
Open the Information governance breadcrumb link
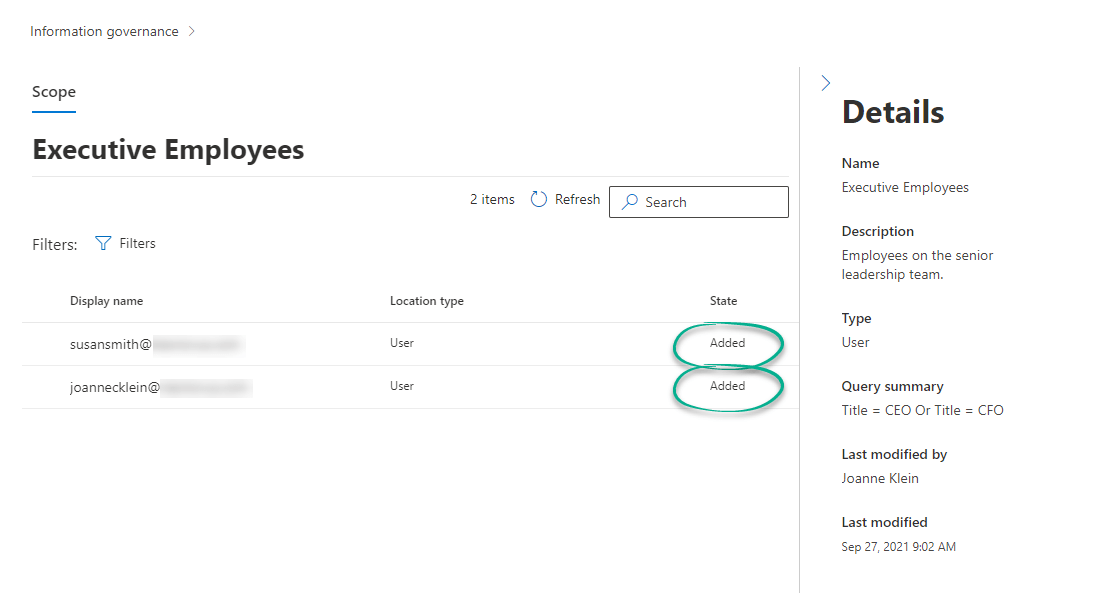(103, 31)
